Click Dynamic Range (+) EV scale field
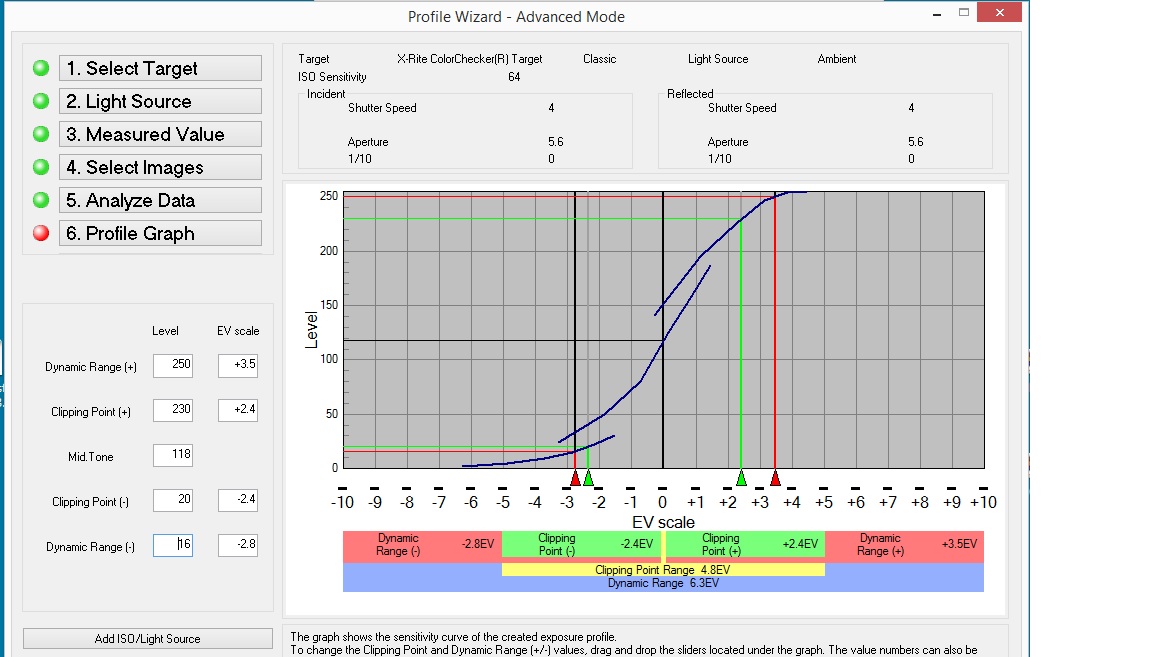1152x657 pixels. pyautogui.click(x=238, y=365)
